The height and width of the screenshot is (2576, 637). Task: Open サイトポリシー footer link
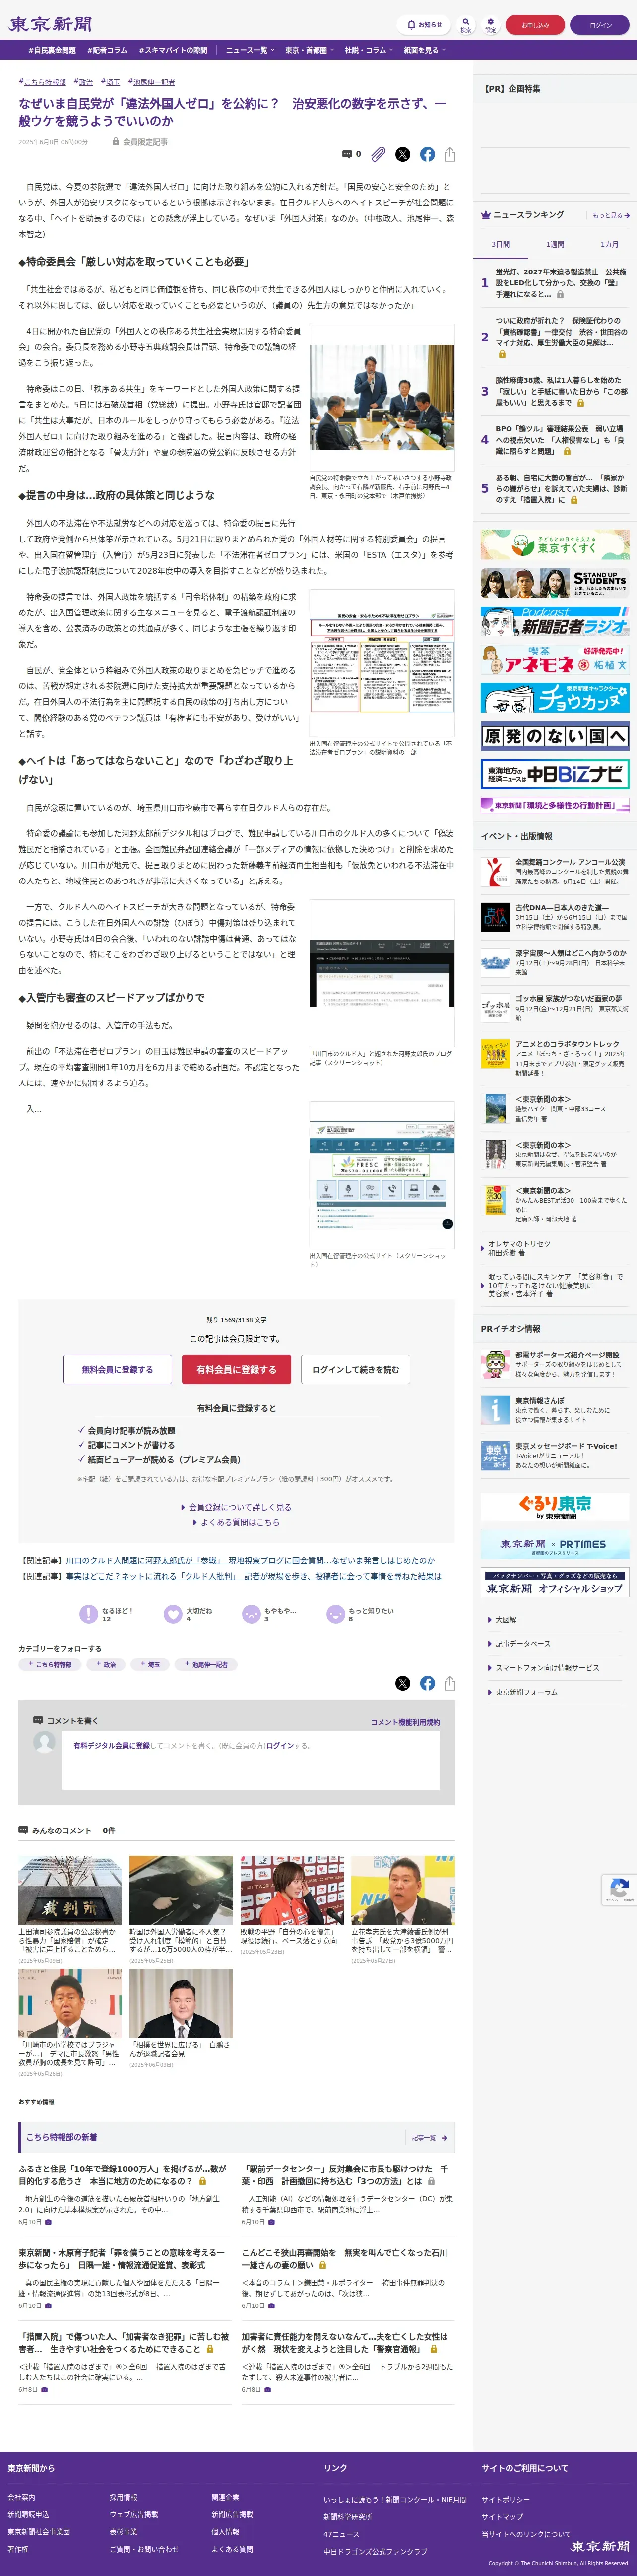point(506,2499)
